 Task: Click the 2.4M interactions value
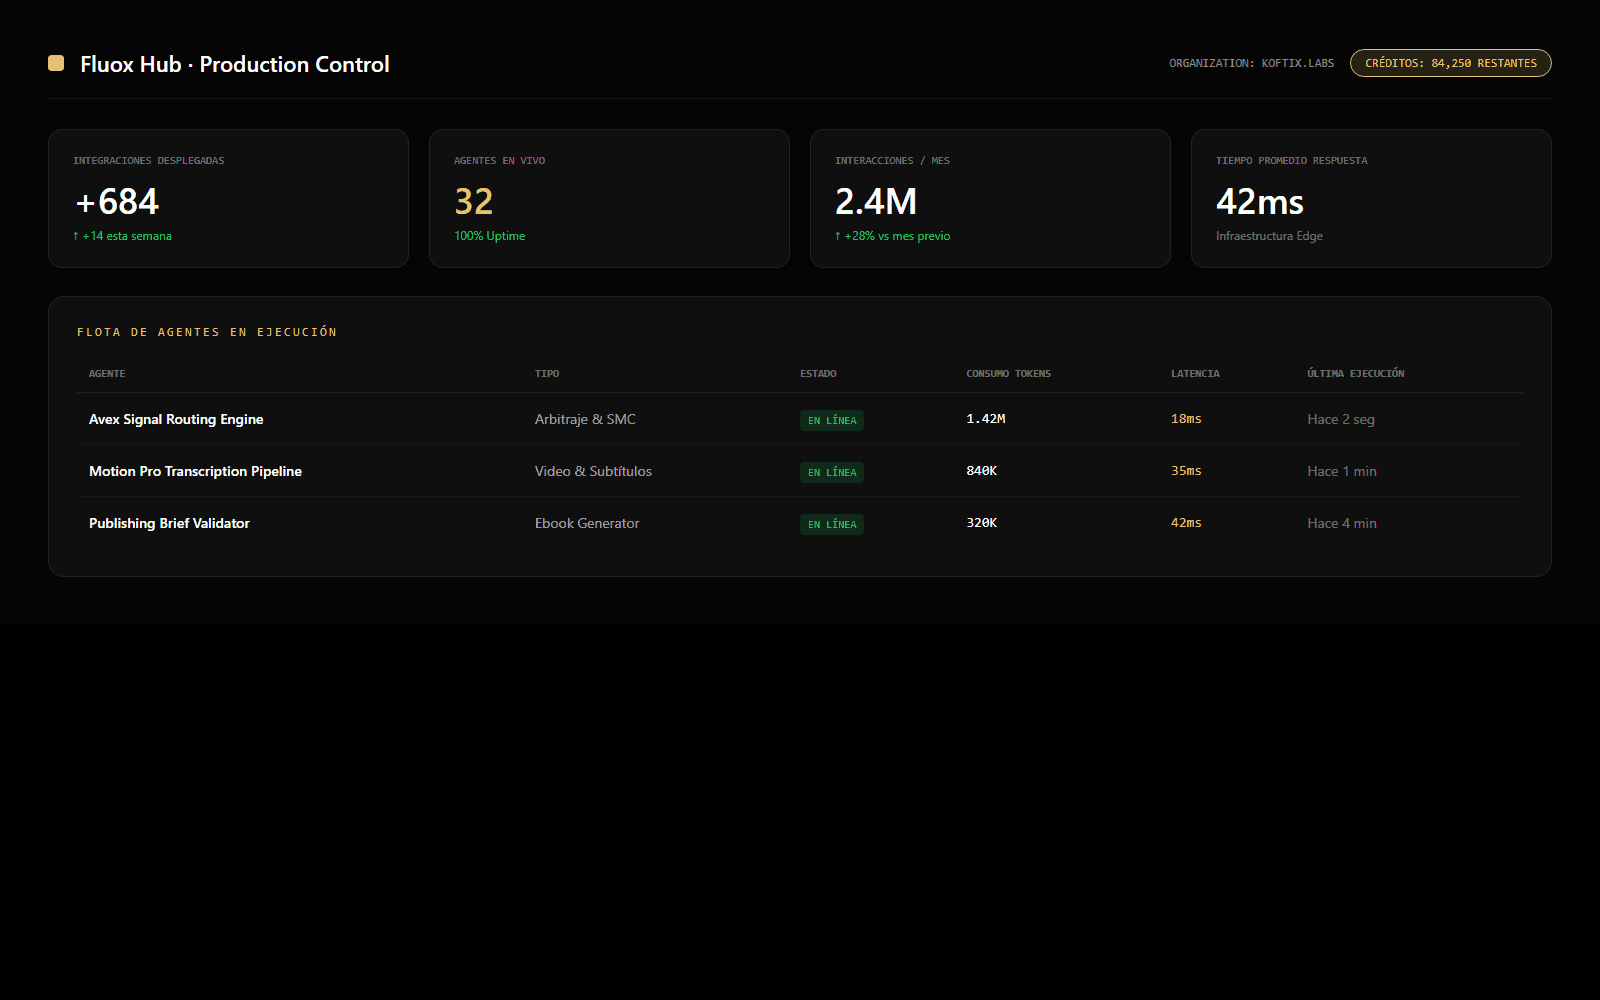tap(876, 202)
